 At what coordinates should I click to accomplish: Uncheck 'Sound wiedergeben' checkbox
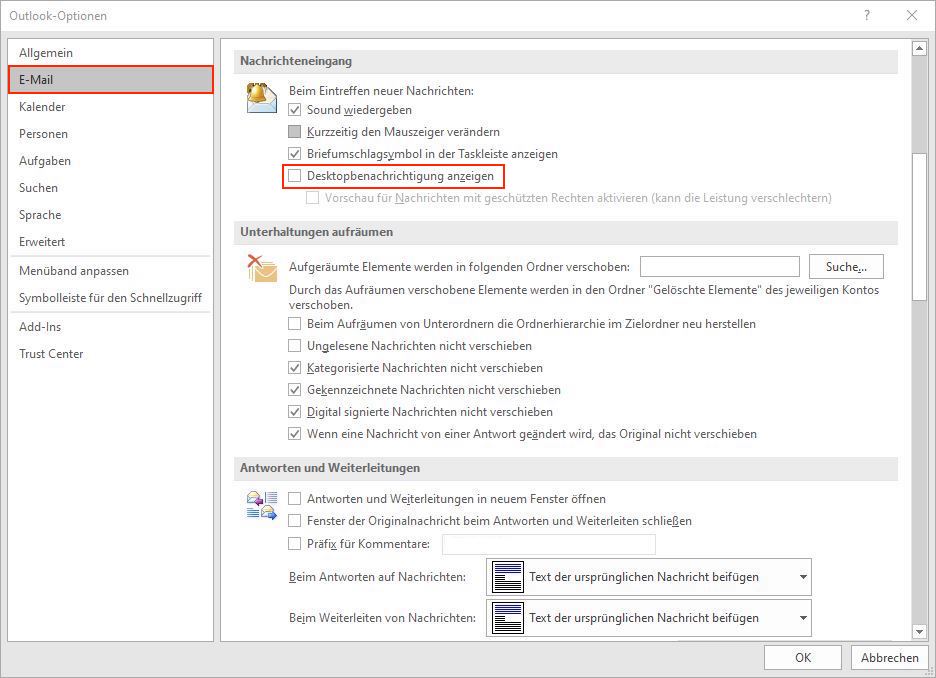(294, 110)
